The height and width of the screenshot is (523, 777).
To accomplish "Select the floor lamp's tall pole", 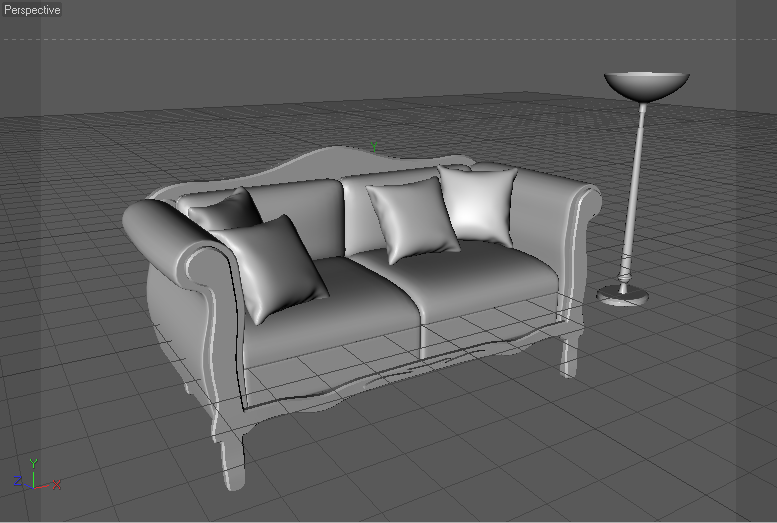I will pos(633,193).
